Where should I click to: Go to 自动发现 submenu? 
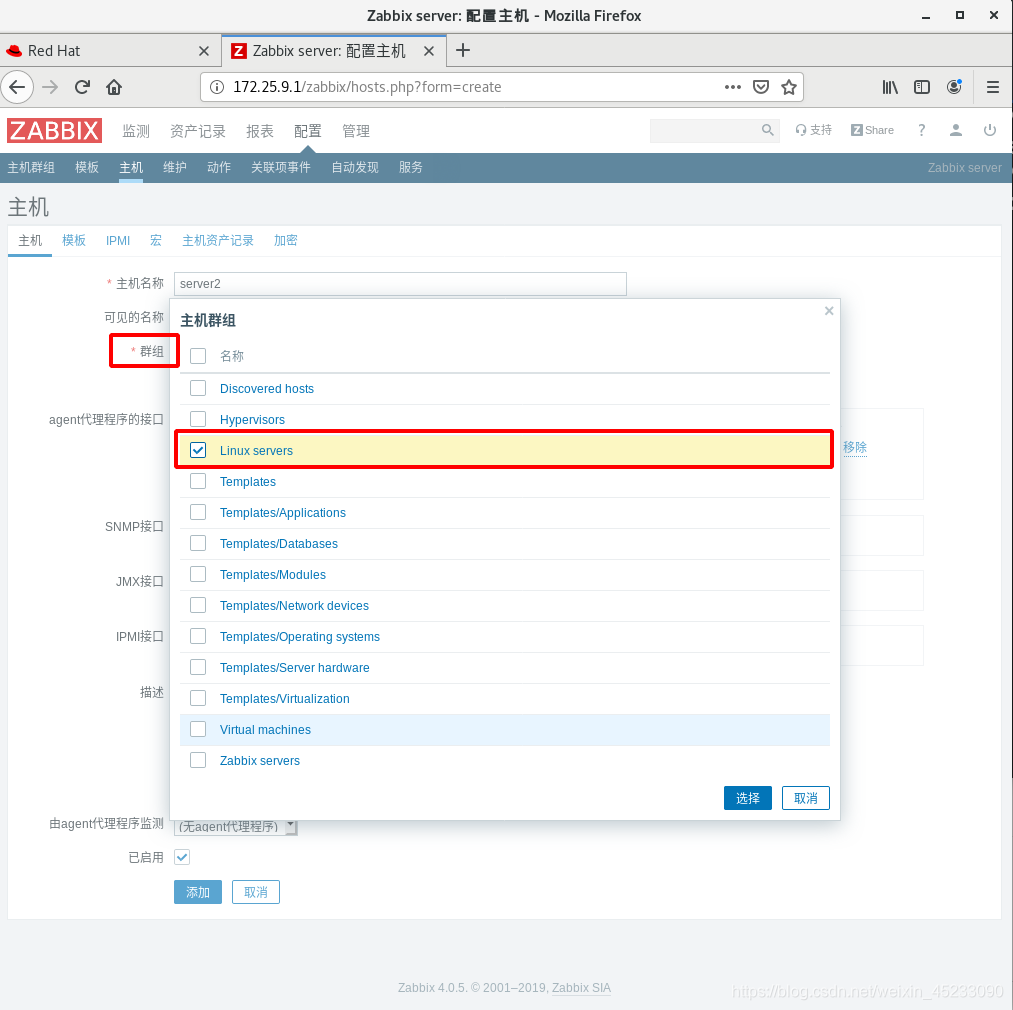click(355, 167)
